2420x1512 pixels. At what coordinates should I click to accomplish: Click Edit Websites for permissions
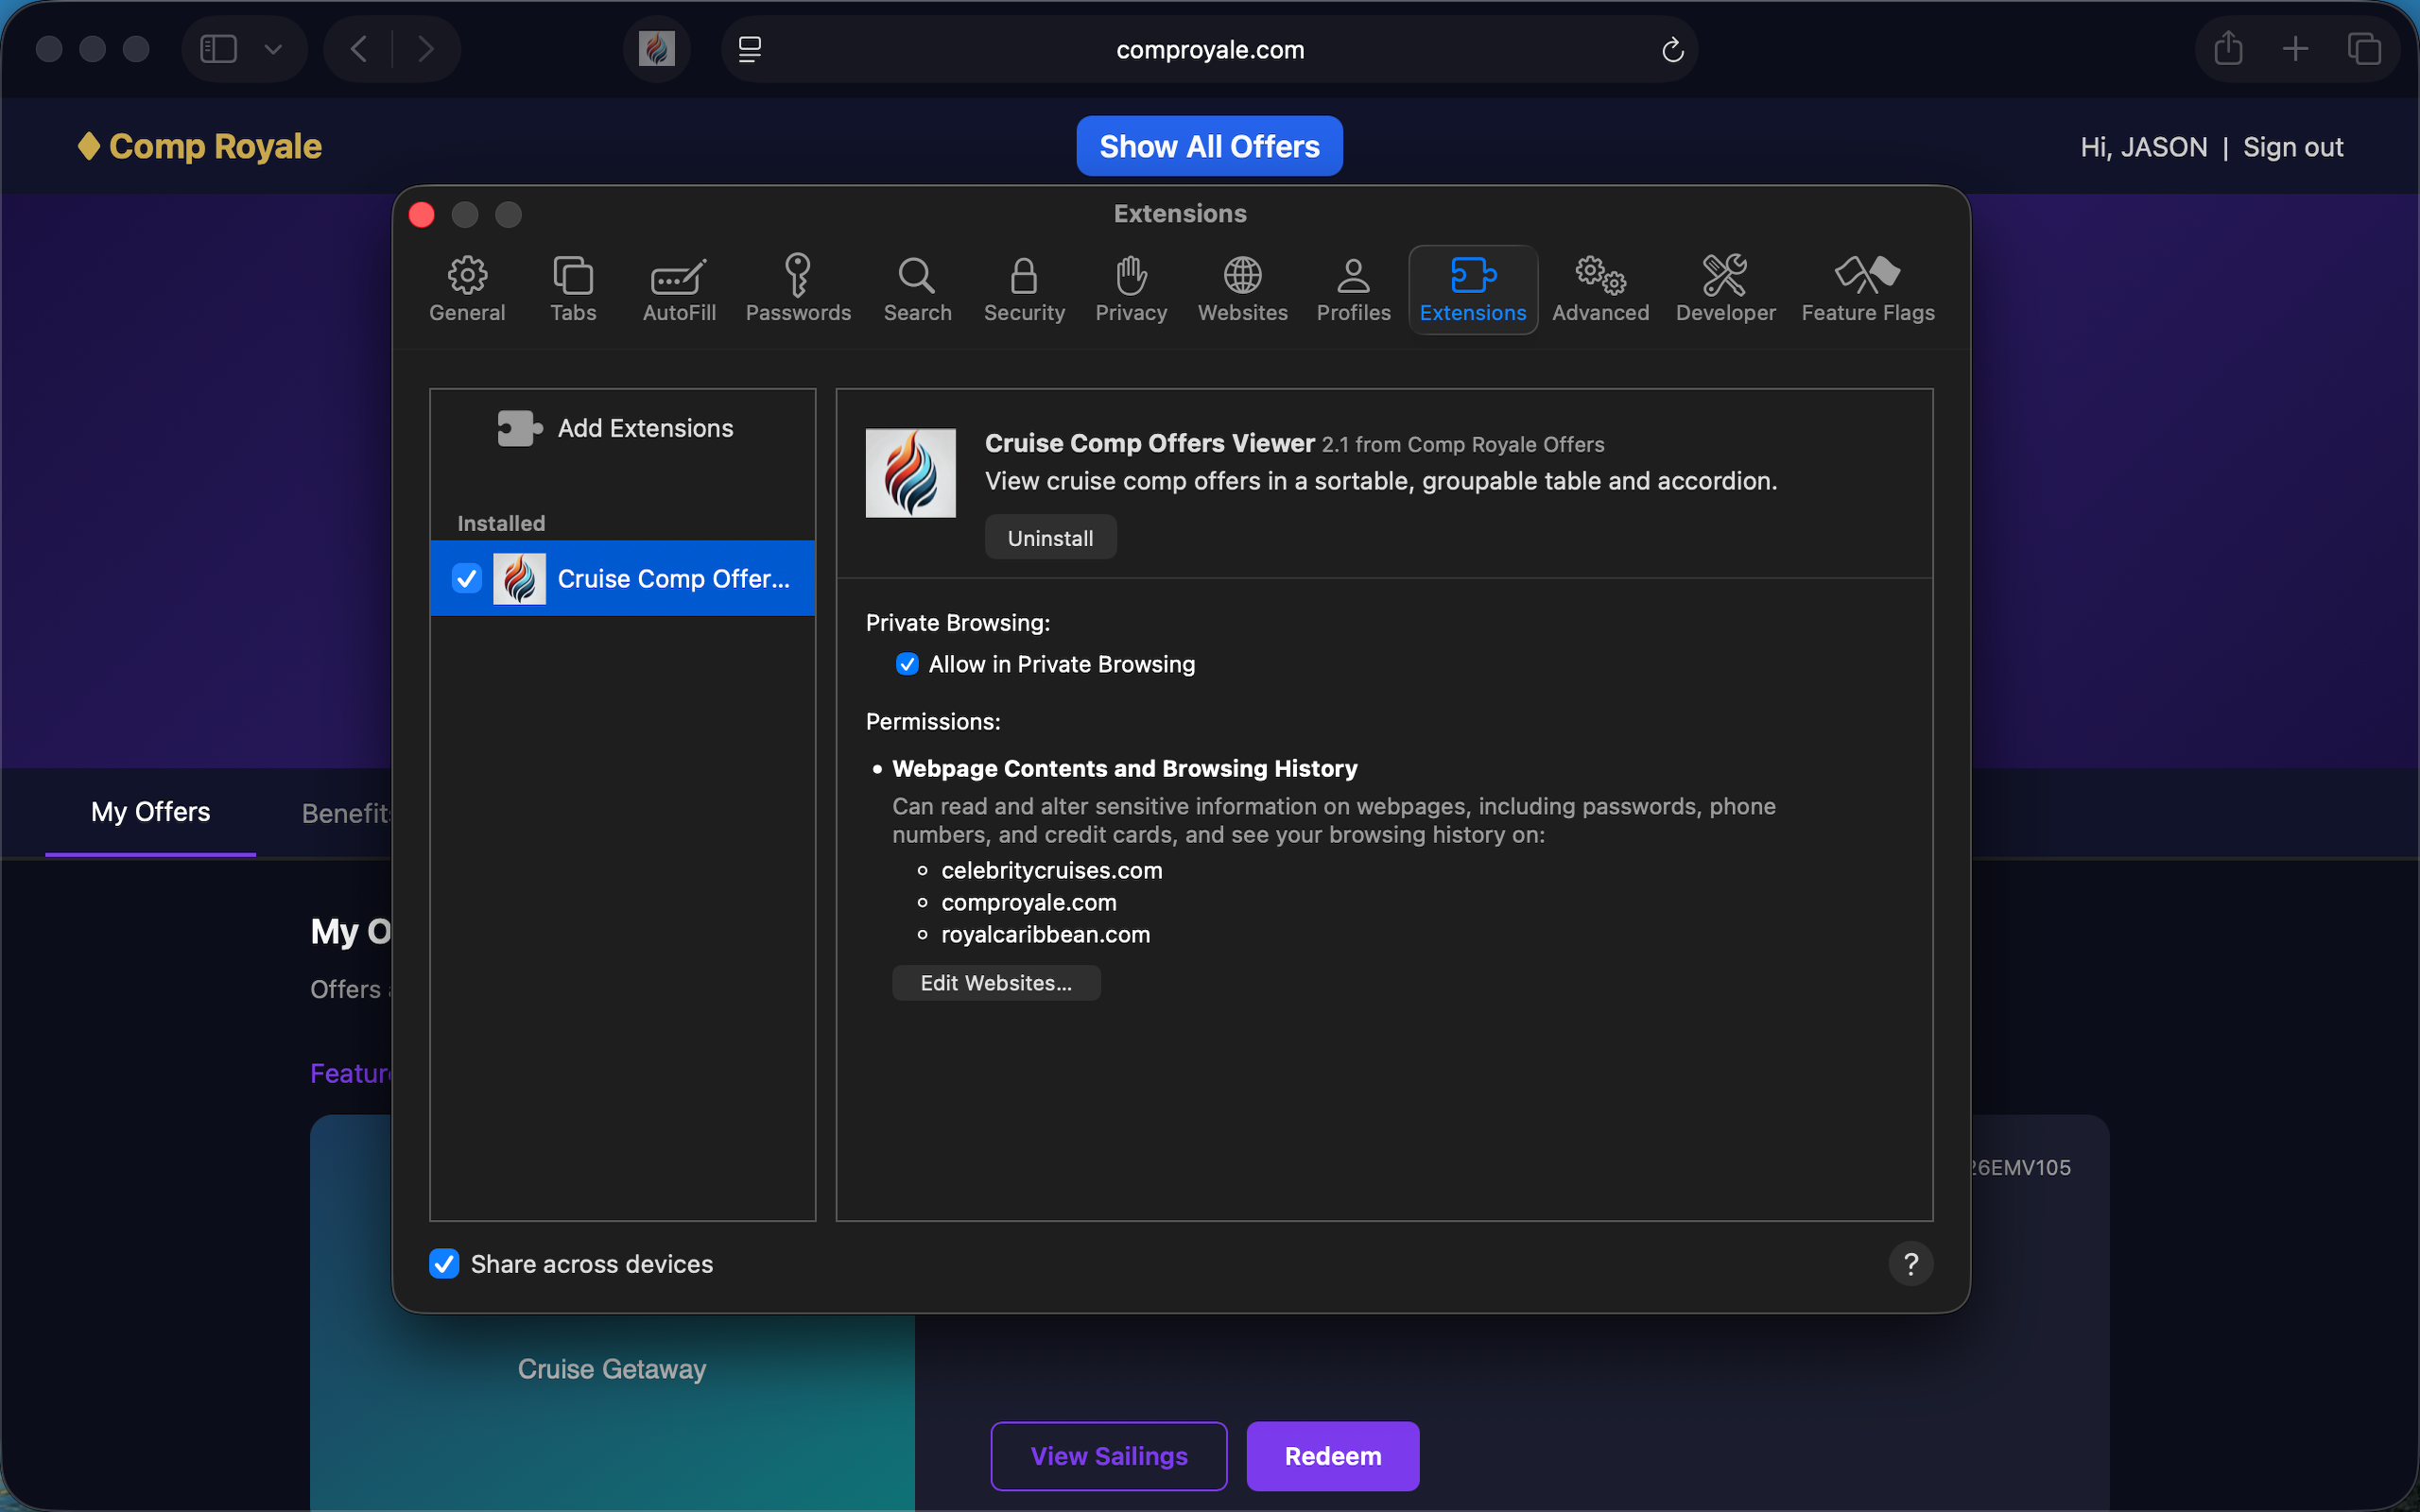pyautogui.click(x=995, y=982)
